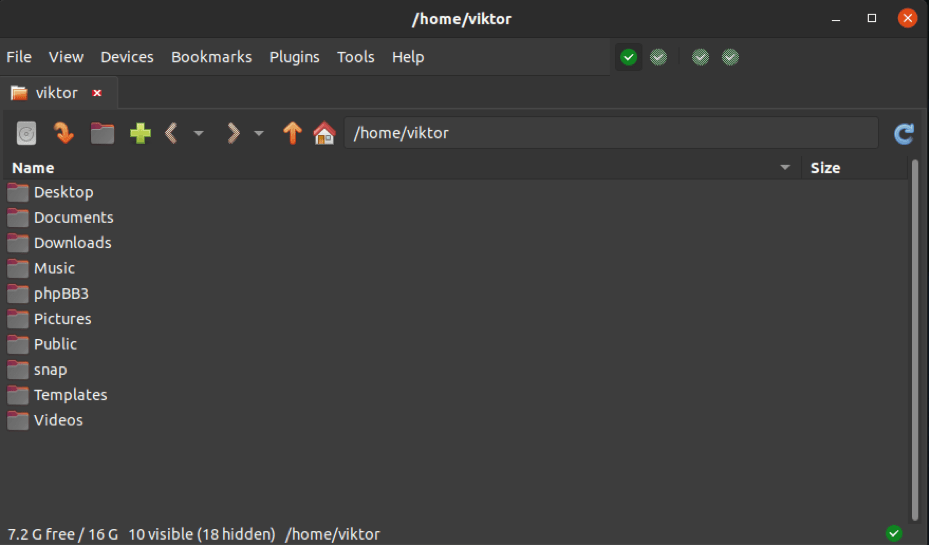Screen dimensions: 929x545
Task: Select the snap folder name
Action: [x=50, y=370]
